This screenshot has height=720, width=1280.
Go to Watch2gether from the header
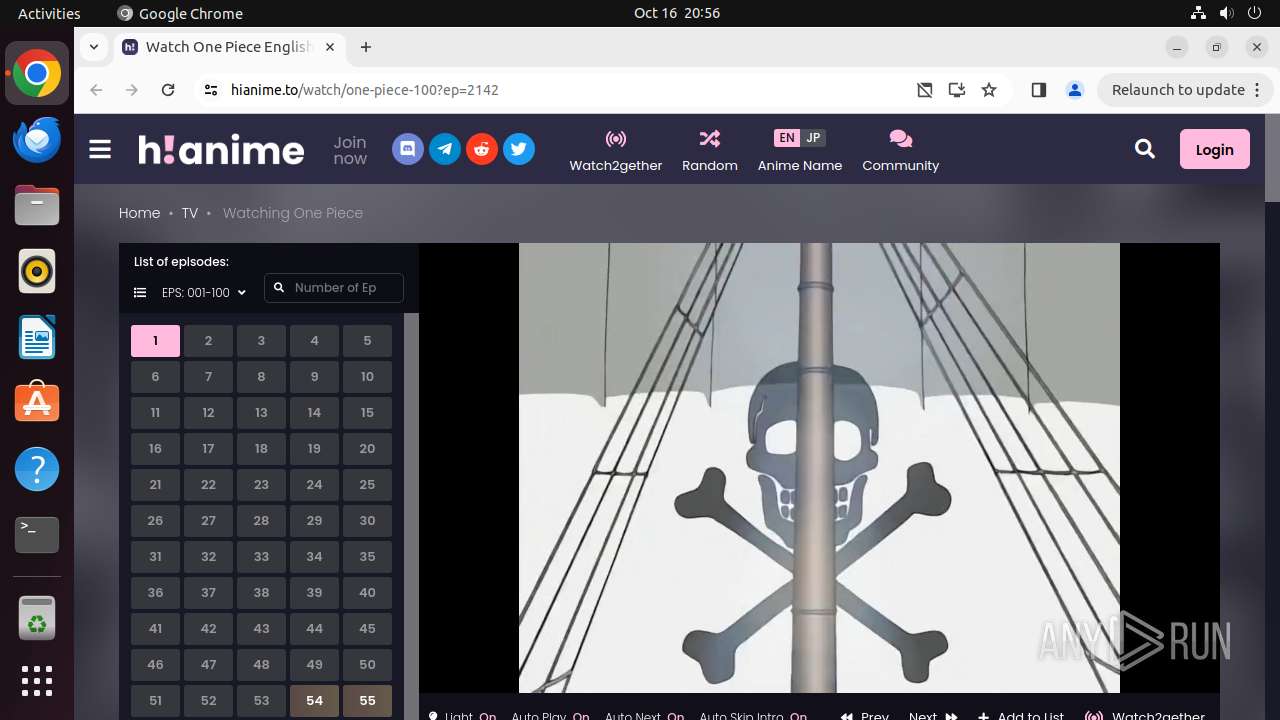click(x=616, y=150)
